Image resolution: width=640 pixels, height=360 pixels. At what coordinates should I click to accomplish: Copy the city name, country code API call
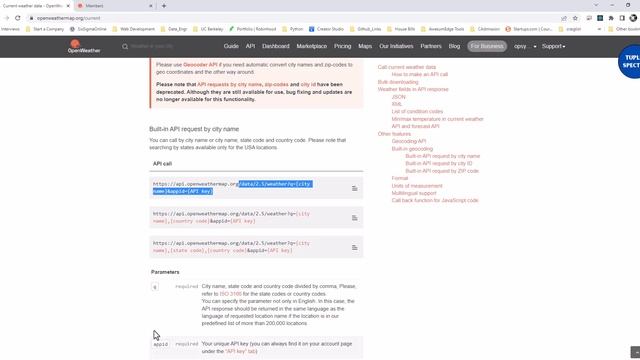coord(354,218)
